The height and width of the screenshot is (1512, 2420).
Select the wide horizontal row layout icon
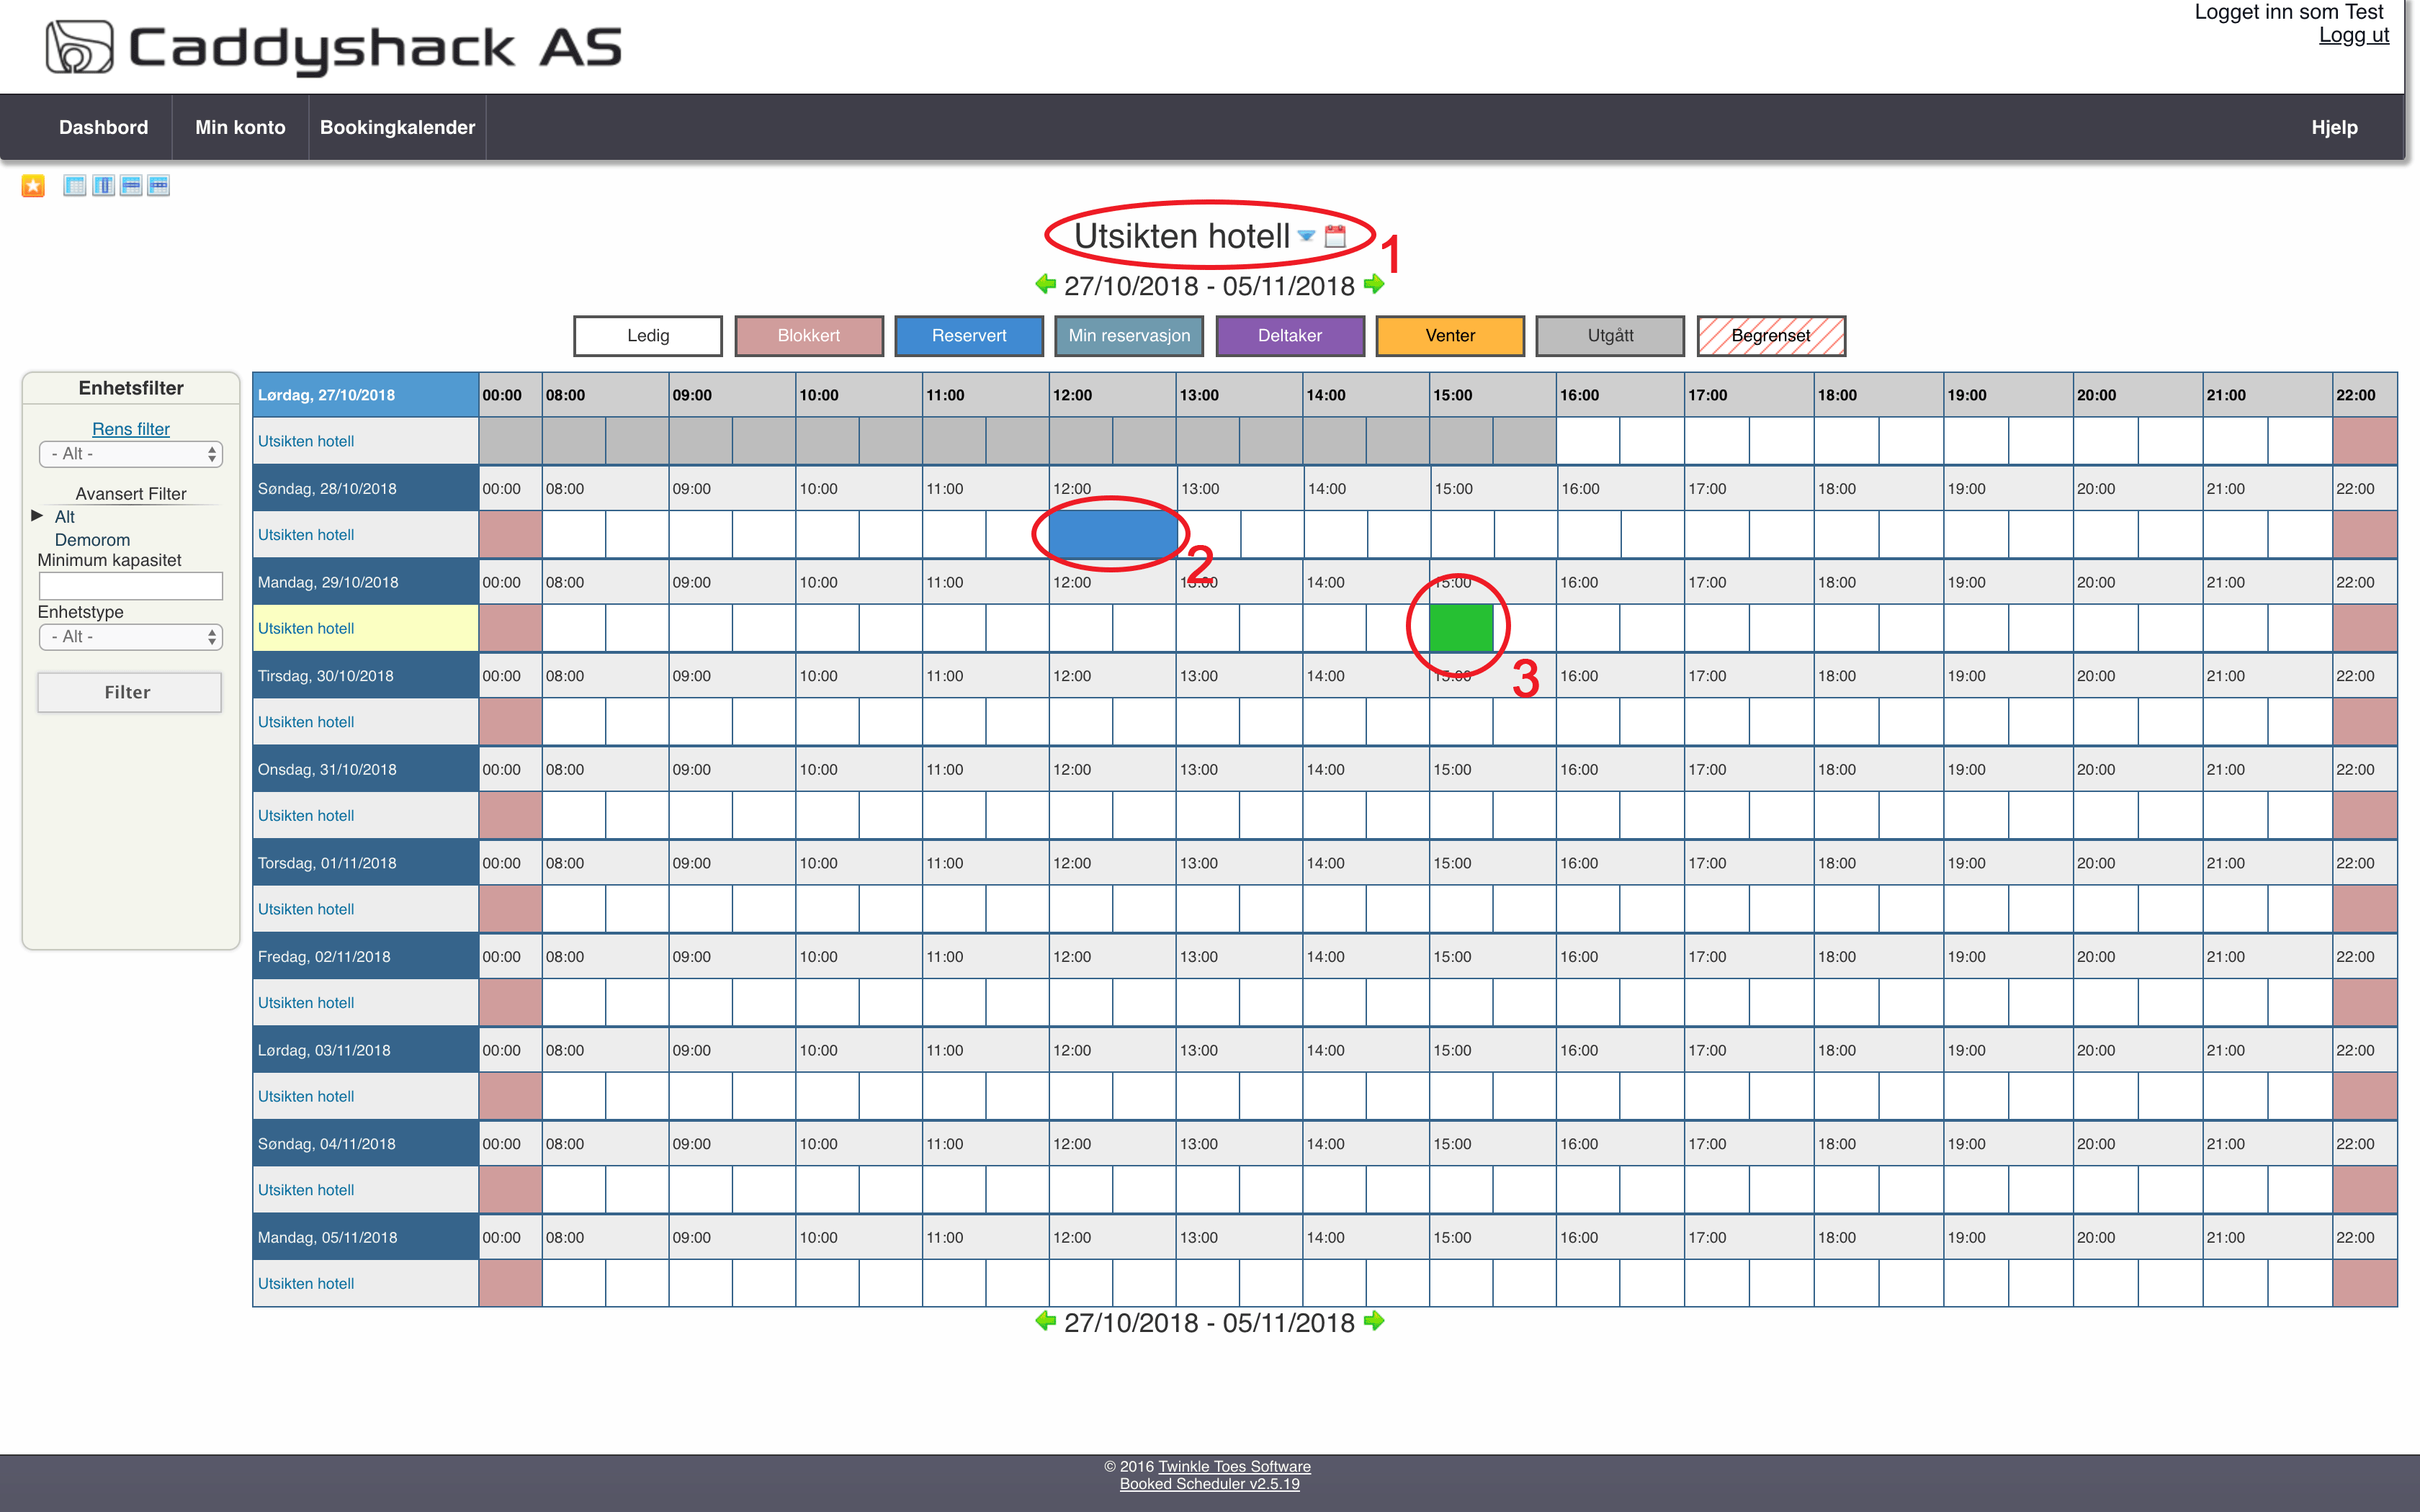pyautogui.click(x=131, y=186)
